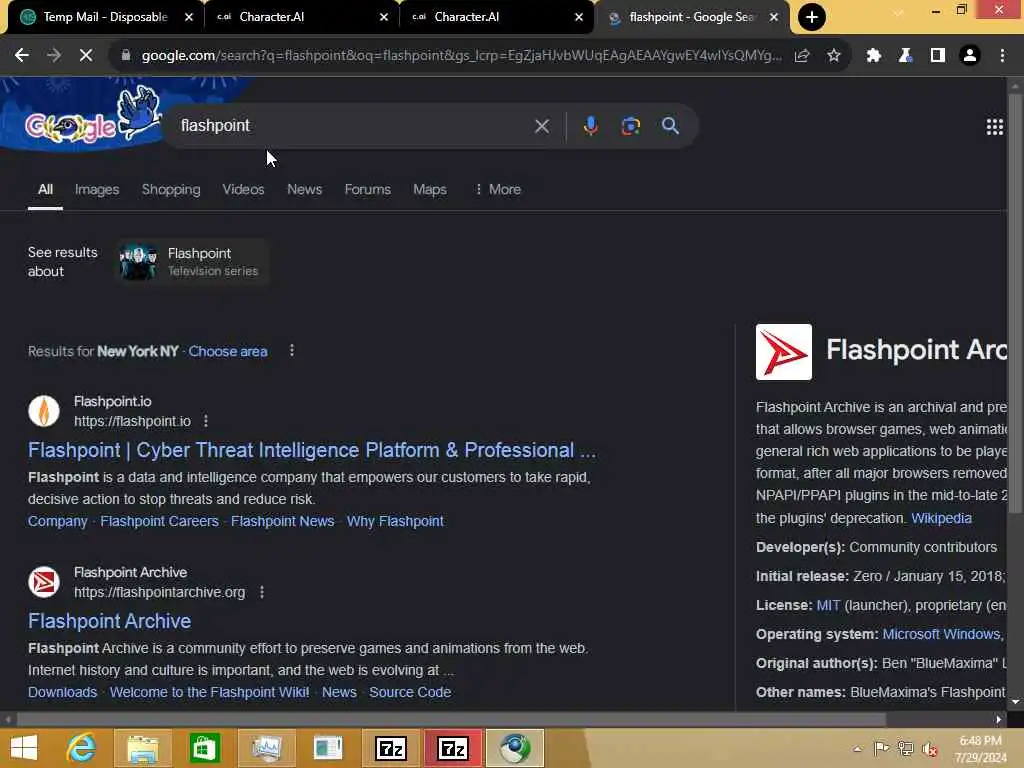Screen dimensions: 1024x768
Task: Open the Why Flashpoint sitelink
Action: pos(395,521)
